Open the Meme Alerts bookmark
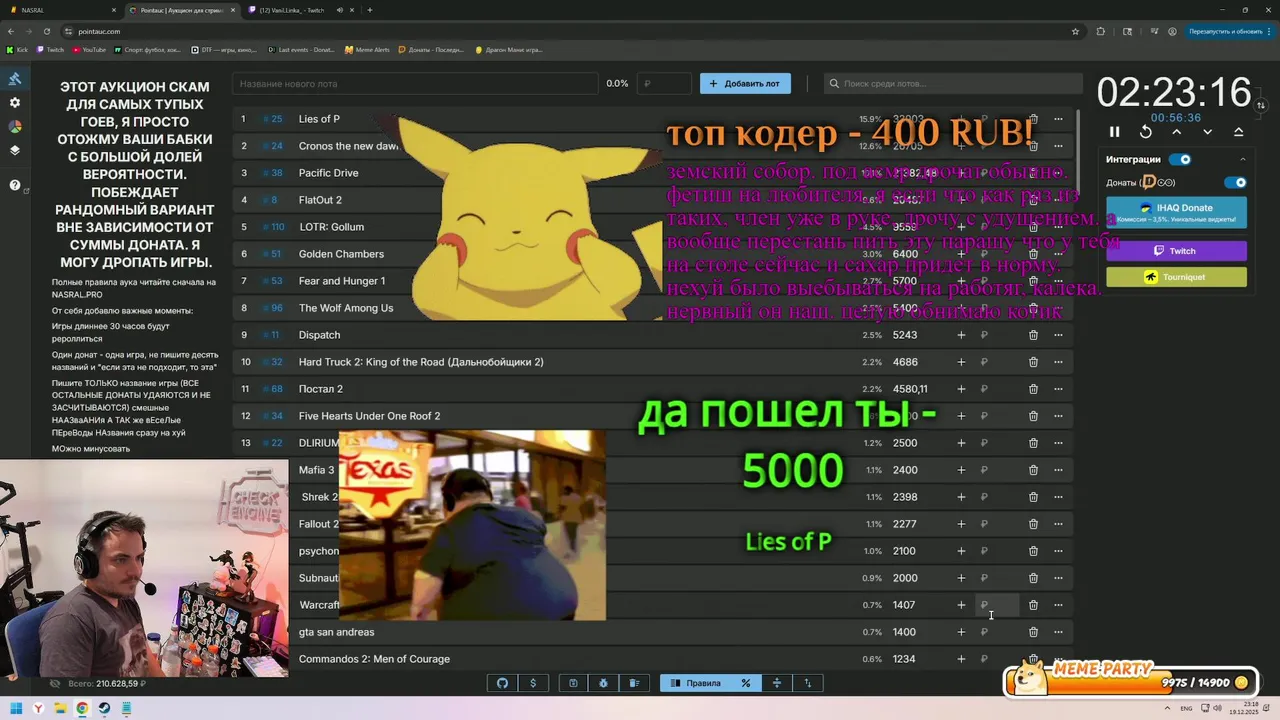 pos(366,49)
